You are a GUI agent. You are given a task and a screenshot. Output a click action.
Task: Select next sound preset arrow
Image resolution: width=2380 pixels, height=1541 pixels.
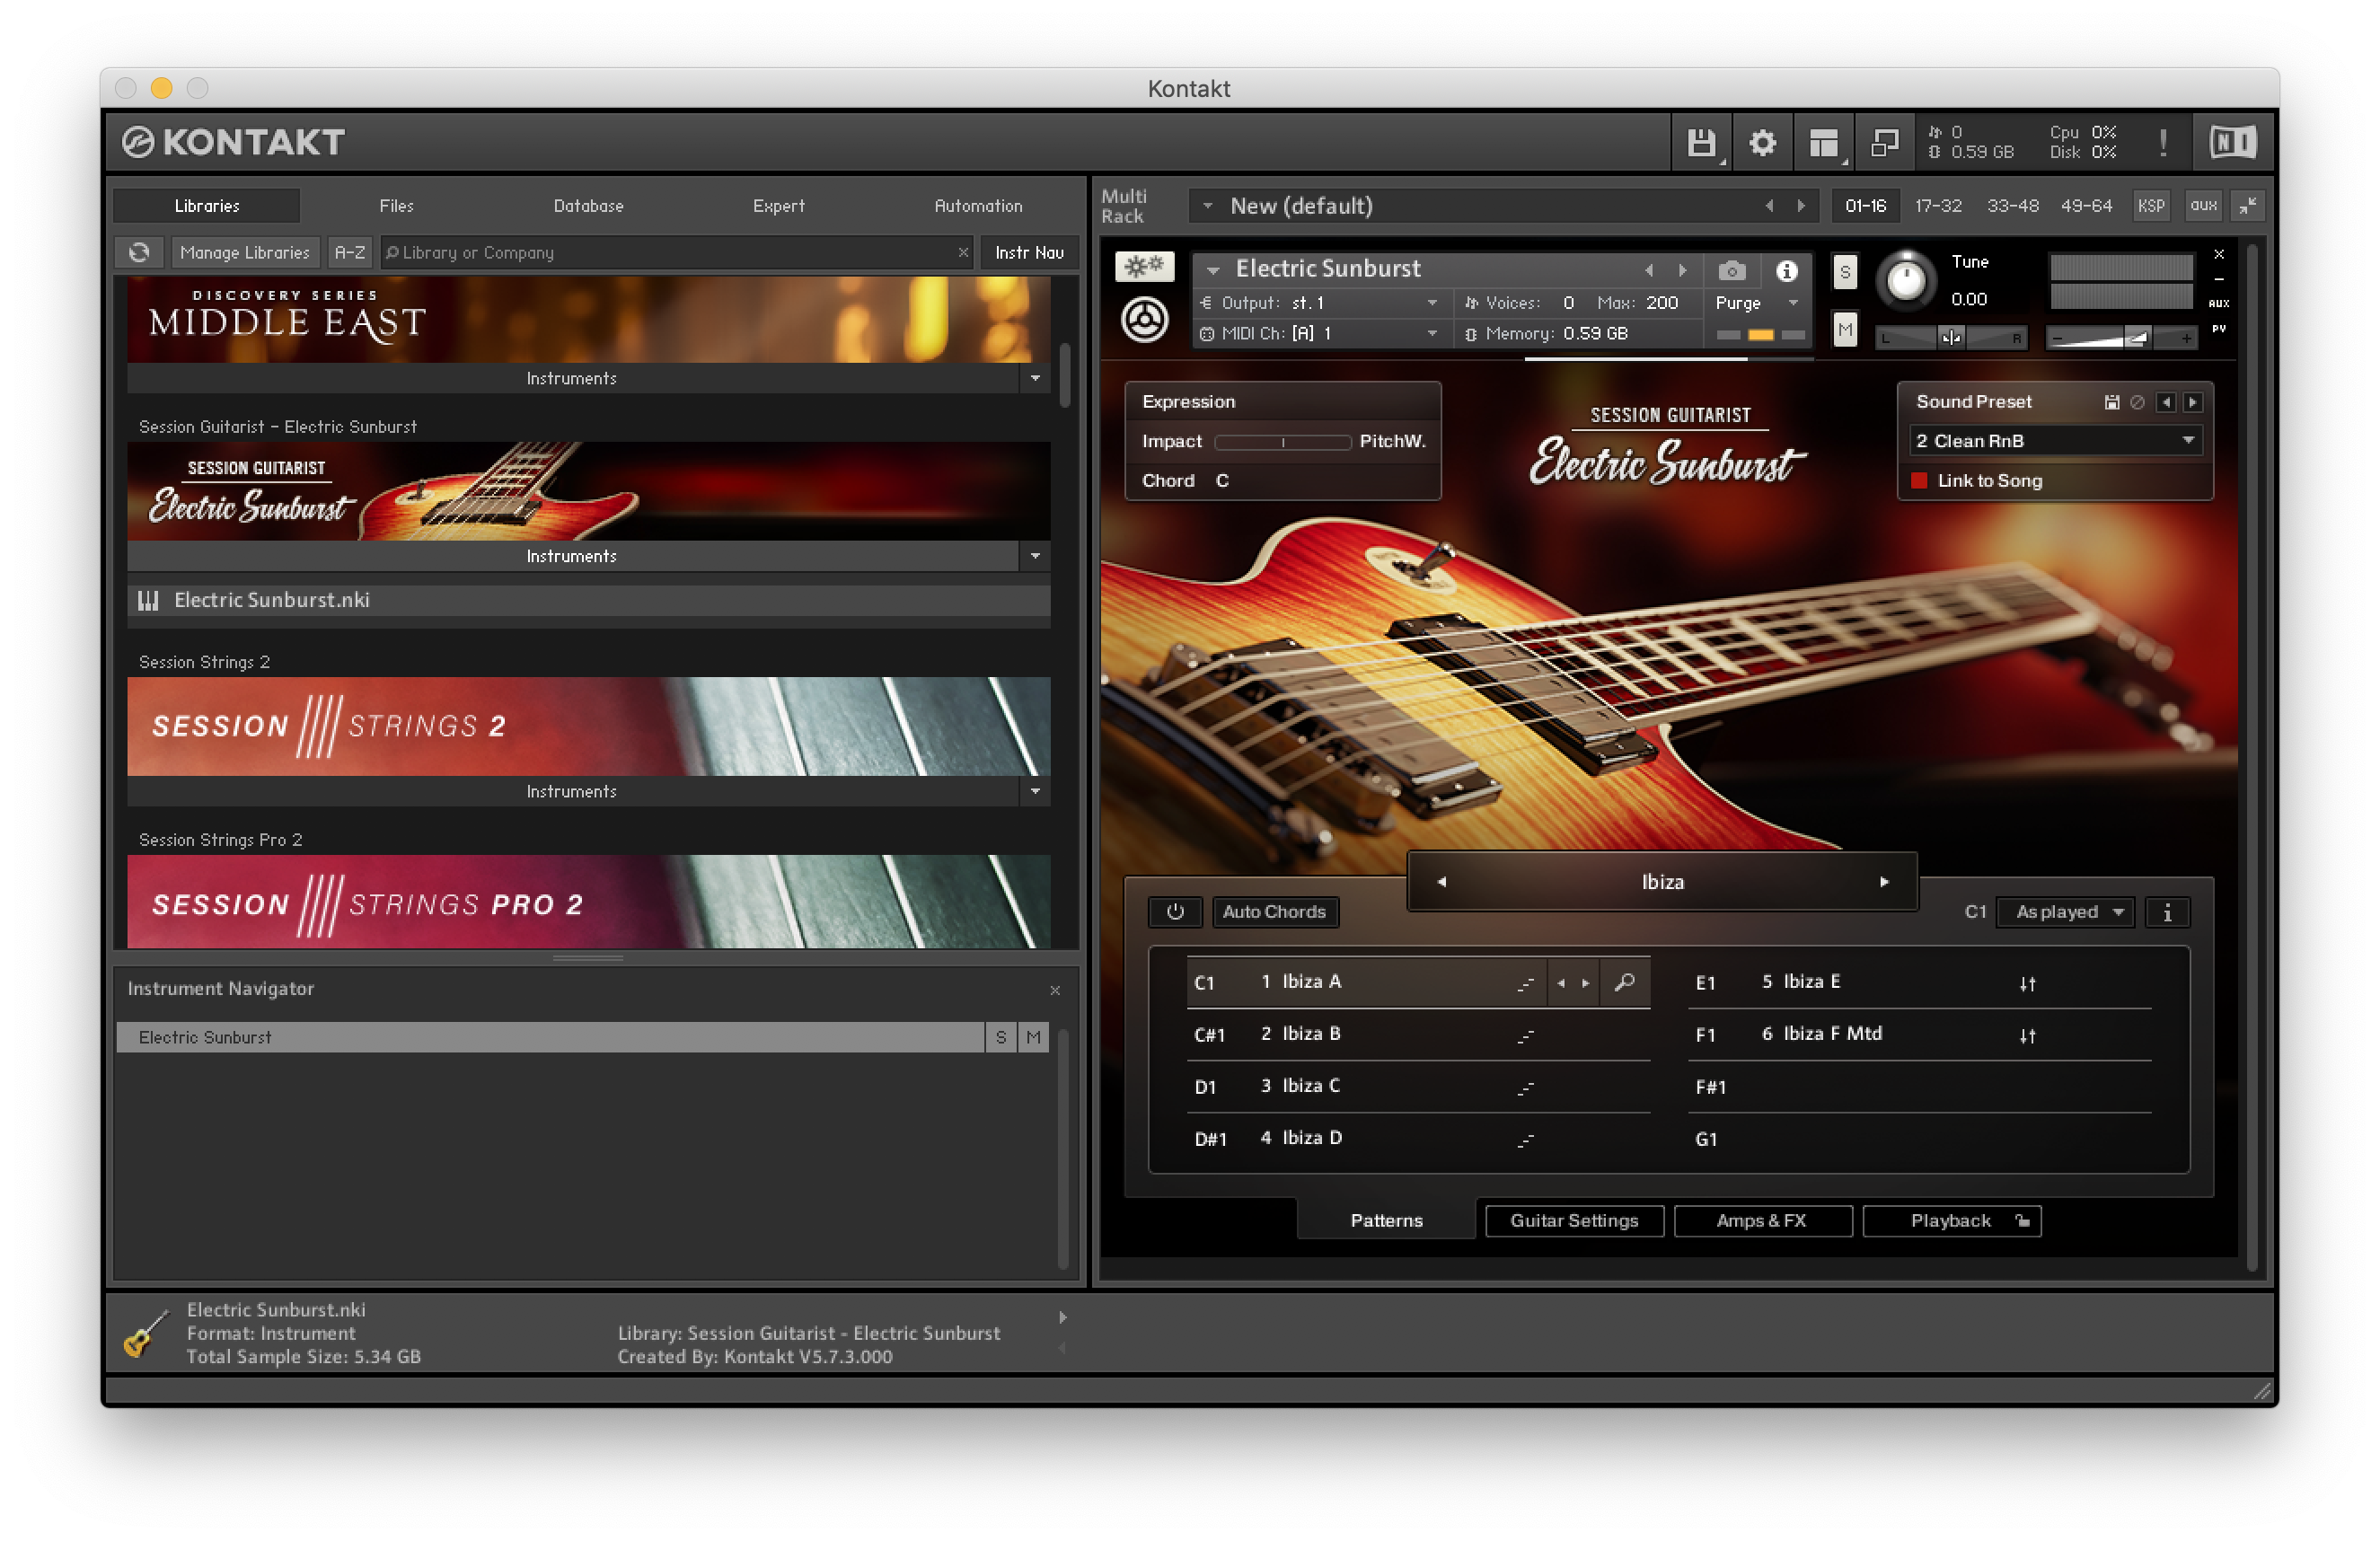[x=2193, y=402]
